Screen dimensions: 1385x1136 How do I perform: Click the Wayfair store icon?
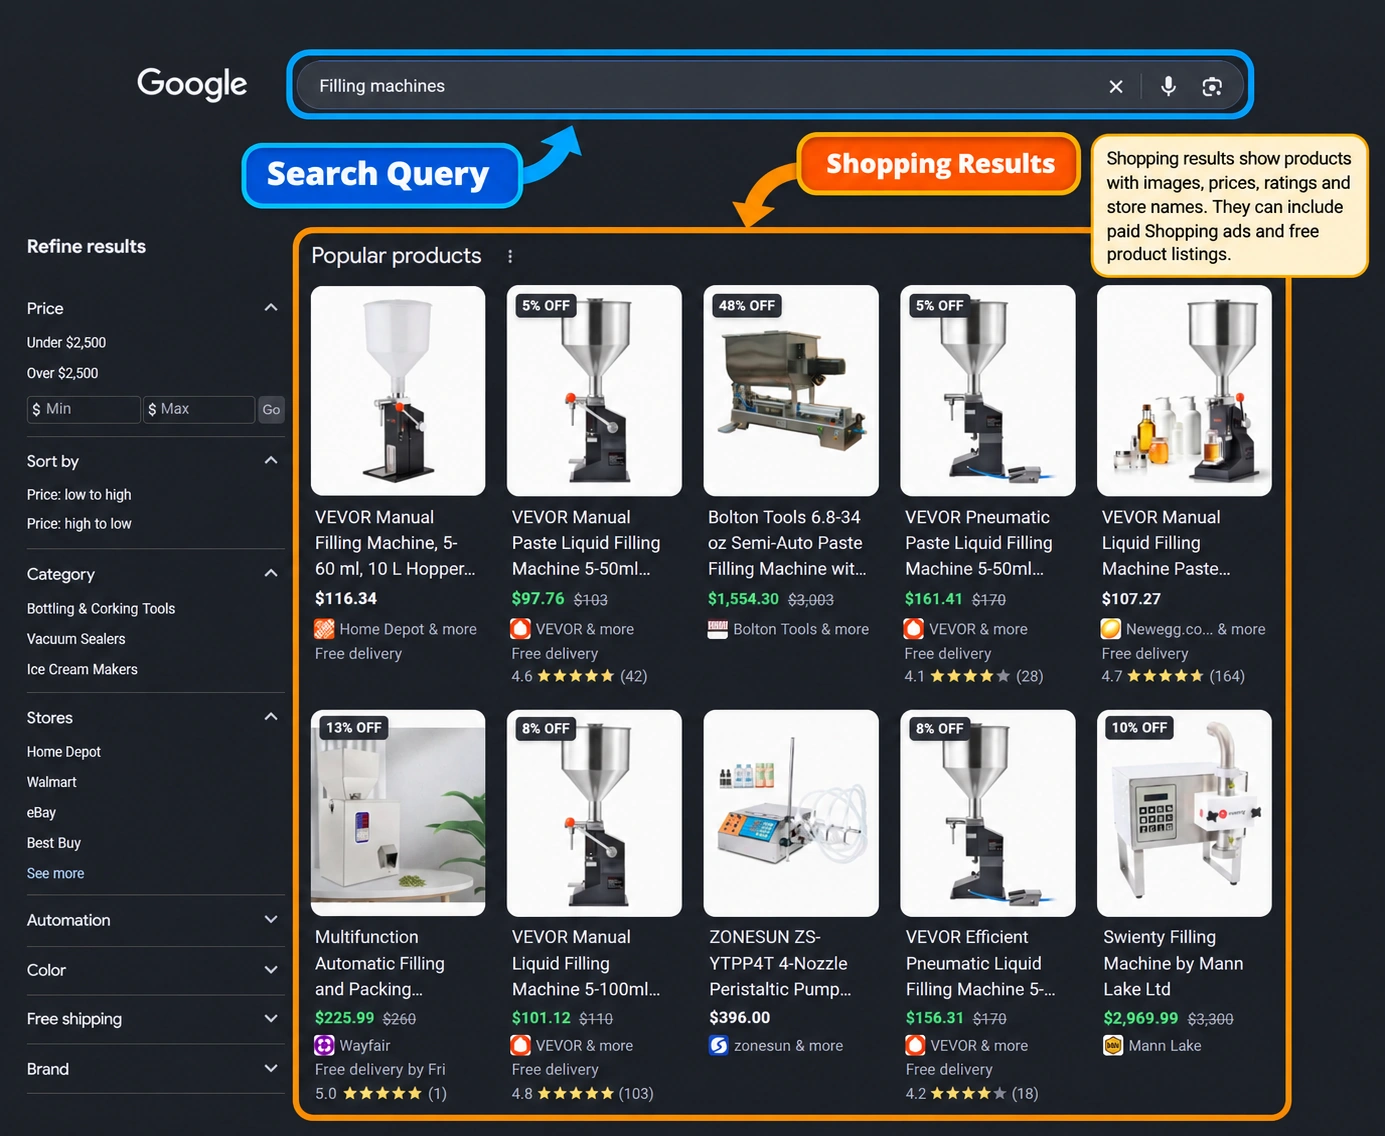(x=324, y=1045)
